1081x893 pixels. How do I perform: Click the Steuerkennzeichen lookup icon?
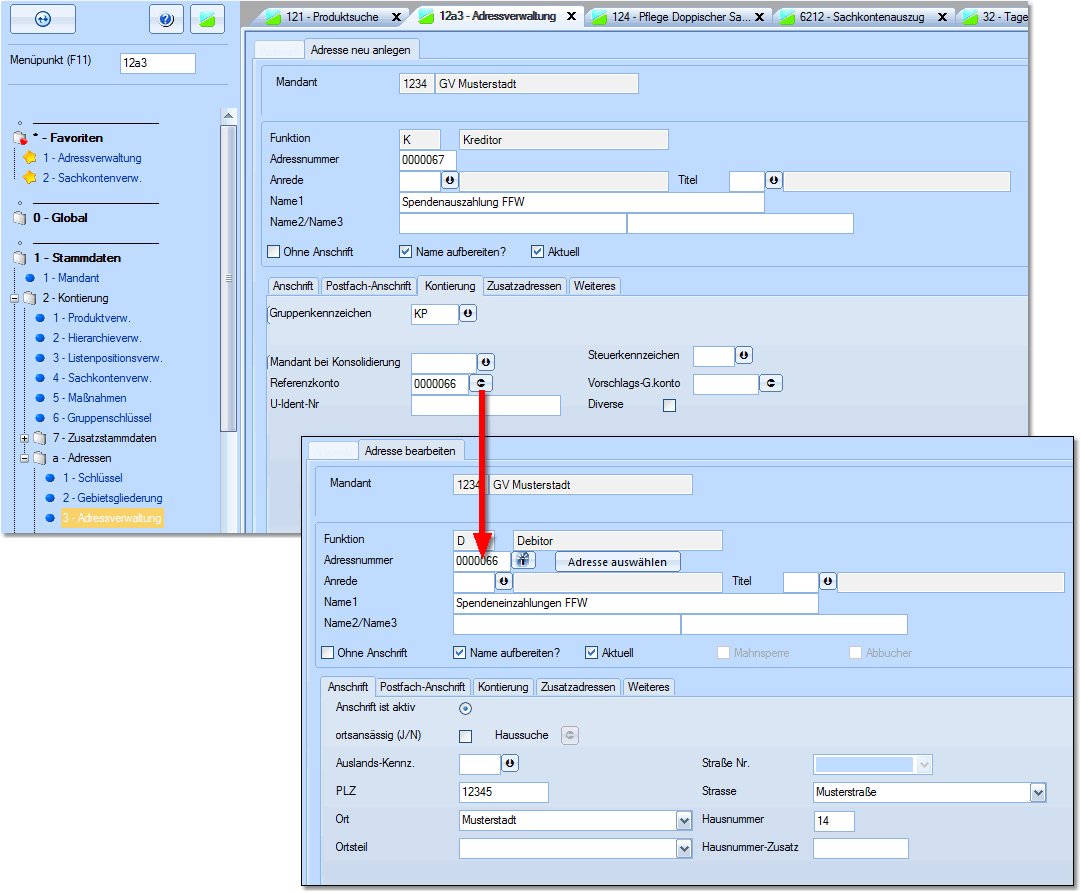[x=744, y=356]
